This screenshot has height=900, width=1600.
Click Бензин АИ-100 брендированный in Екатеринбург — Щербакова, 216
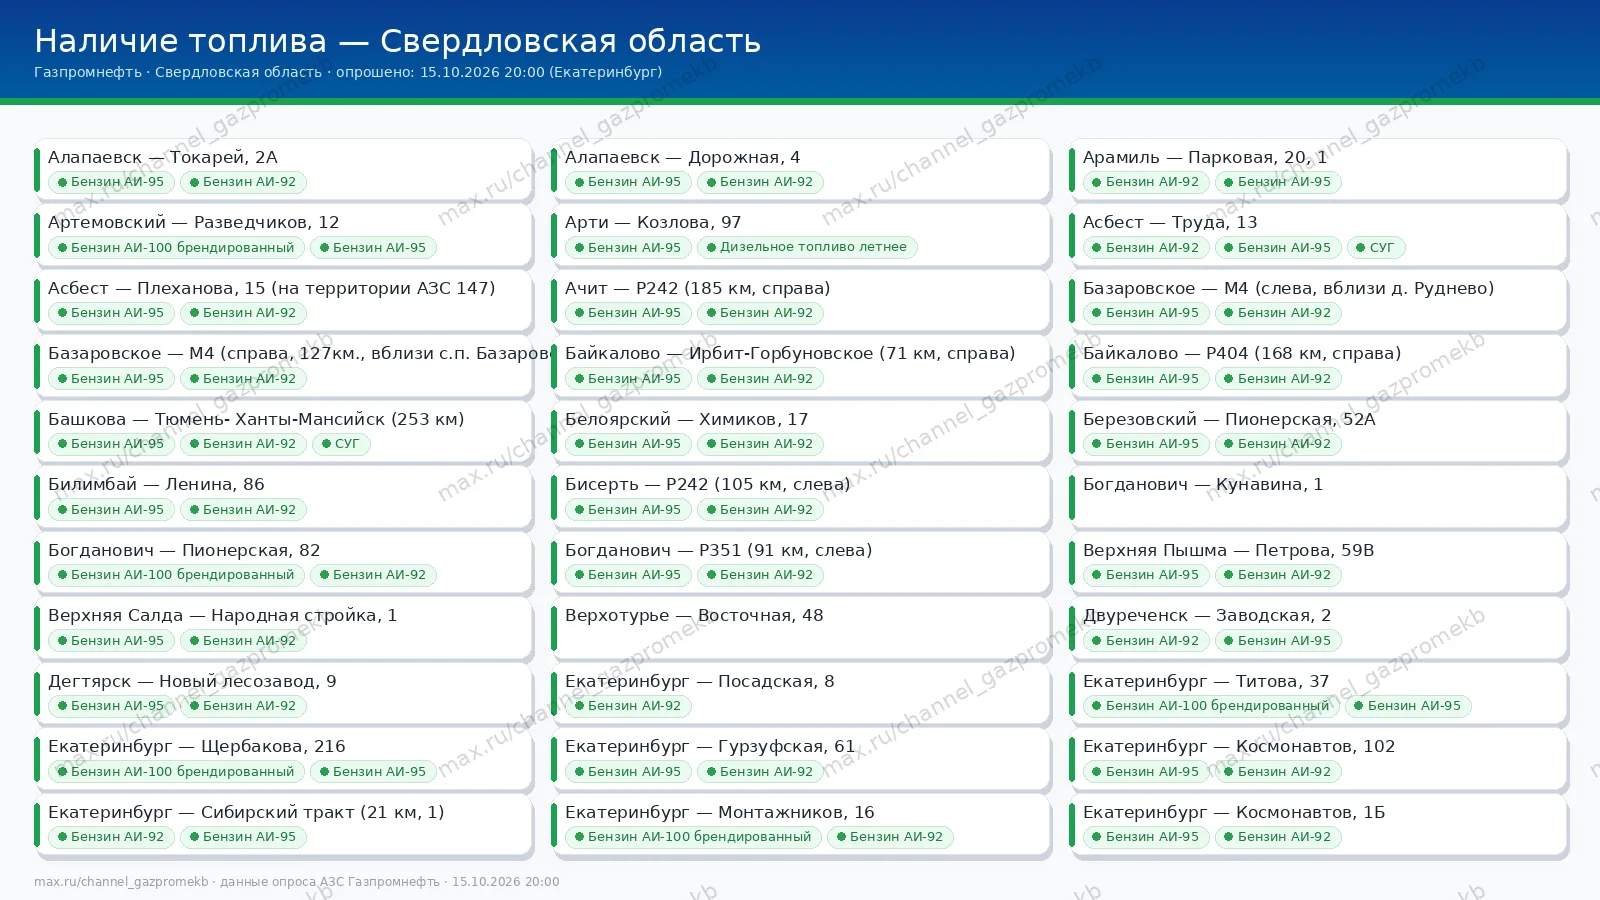coord(176,772)
